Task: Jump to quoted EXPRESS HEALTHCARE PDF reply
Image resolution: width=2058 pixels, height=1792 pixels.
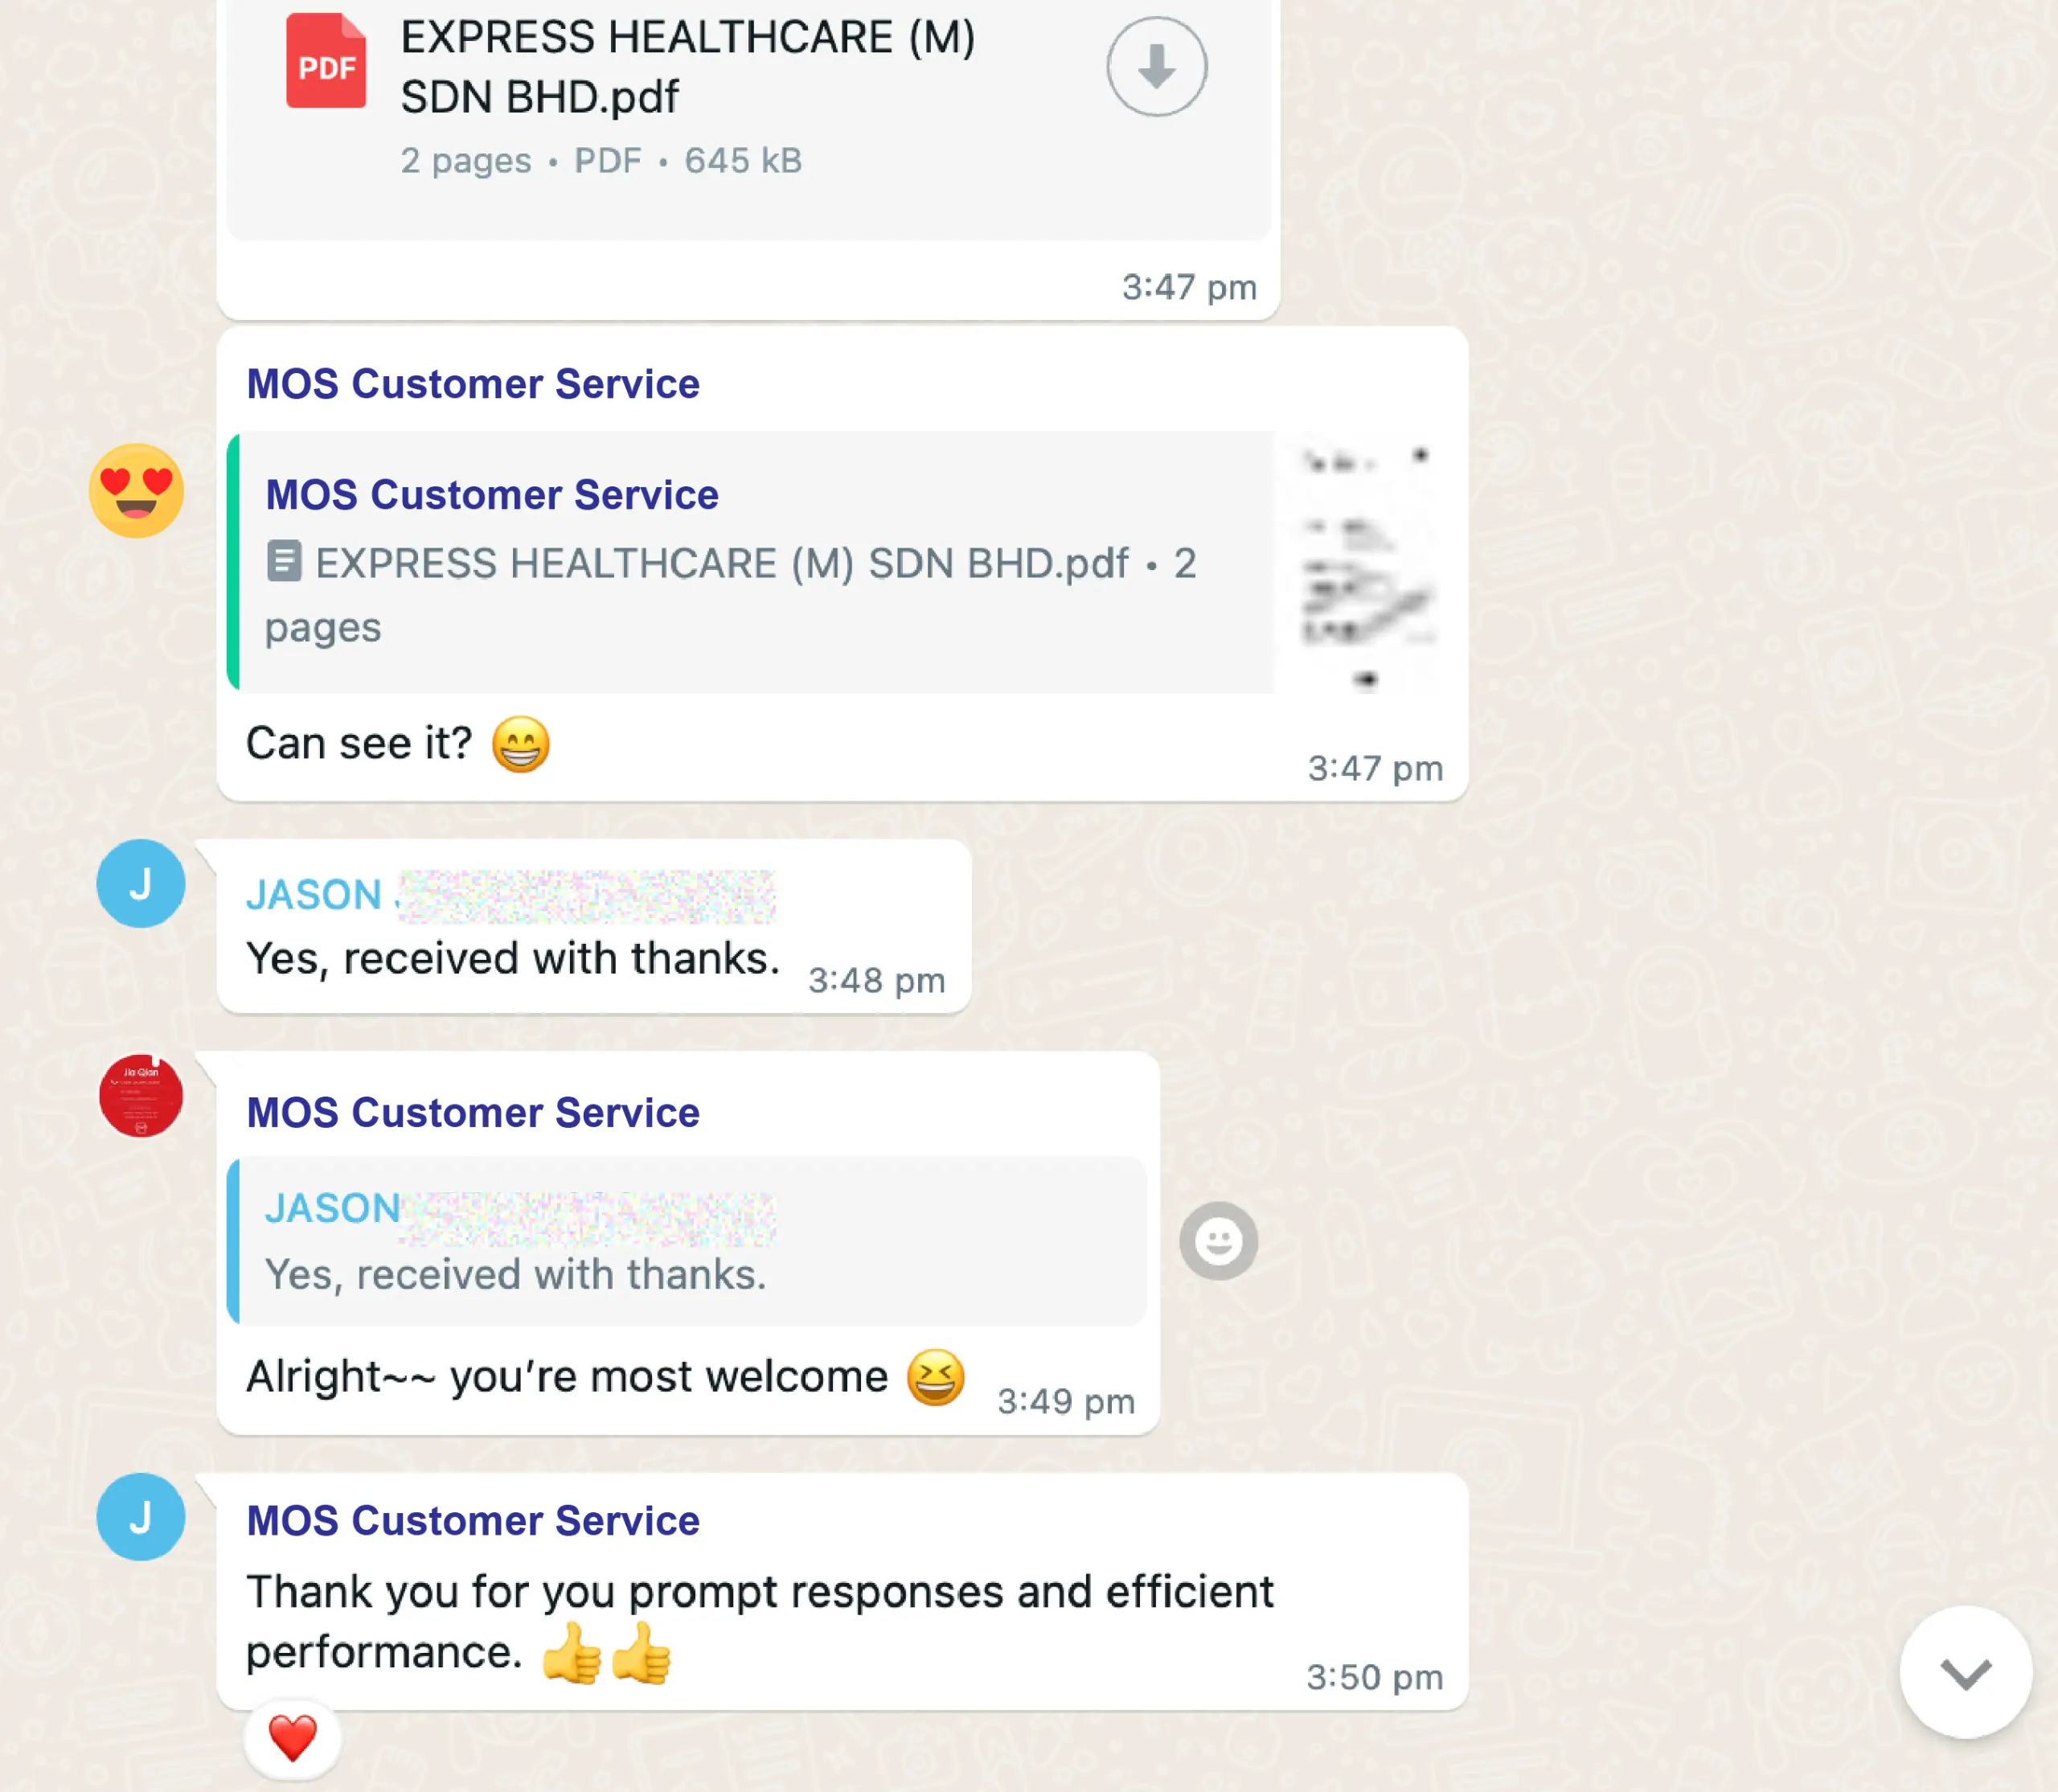Action: pos(751,563)
